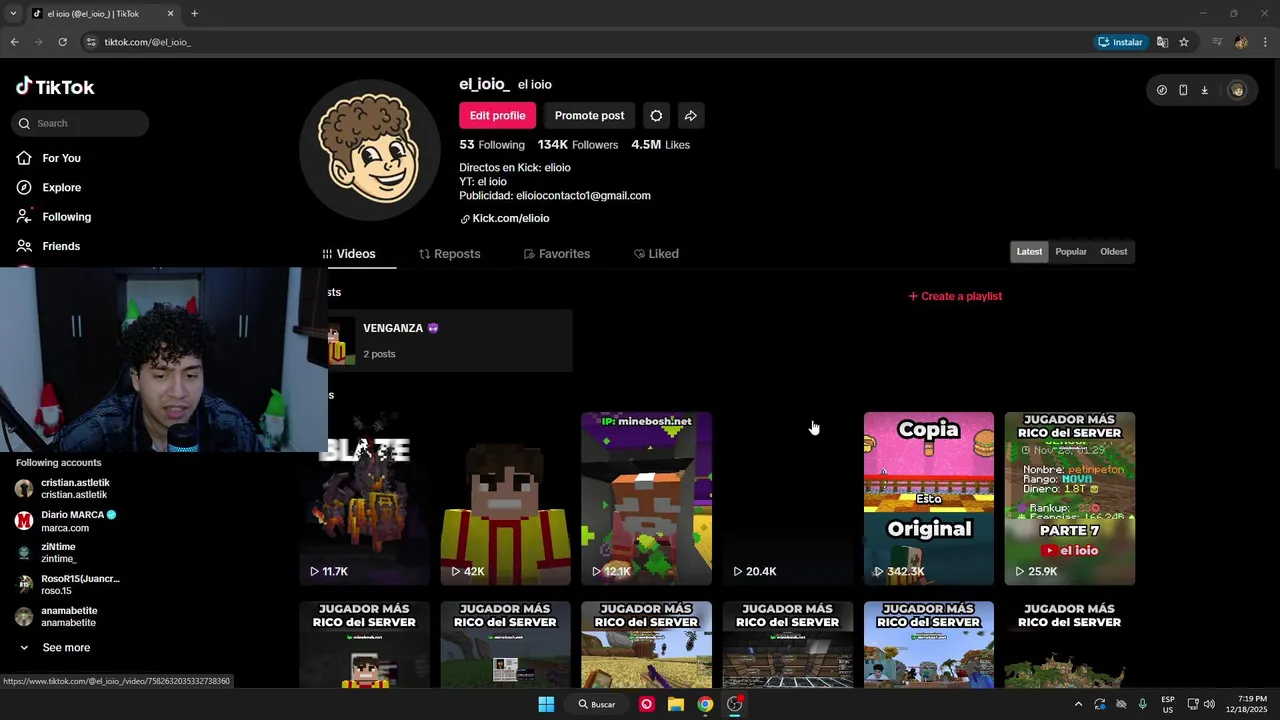Switch to the Reposts tab
Screen dimensions: 1280x720
[450, 254]
